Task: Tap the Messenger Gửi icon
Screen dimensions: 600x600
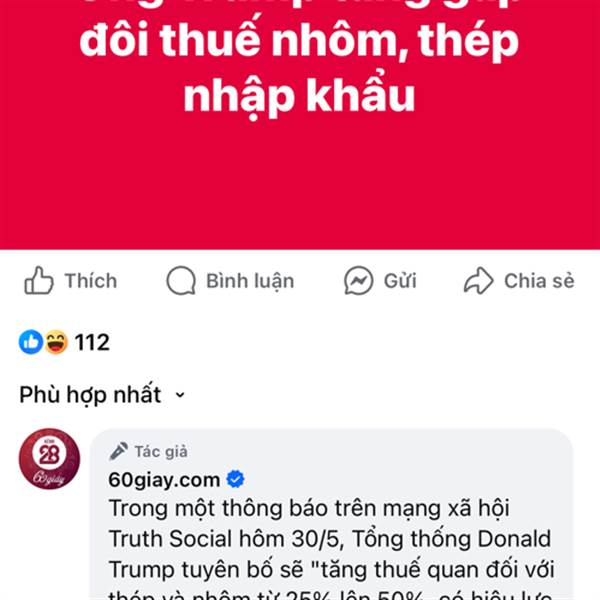Action: point(359,280)
